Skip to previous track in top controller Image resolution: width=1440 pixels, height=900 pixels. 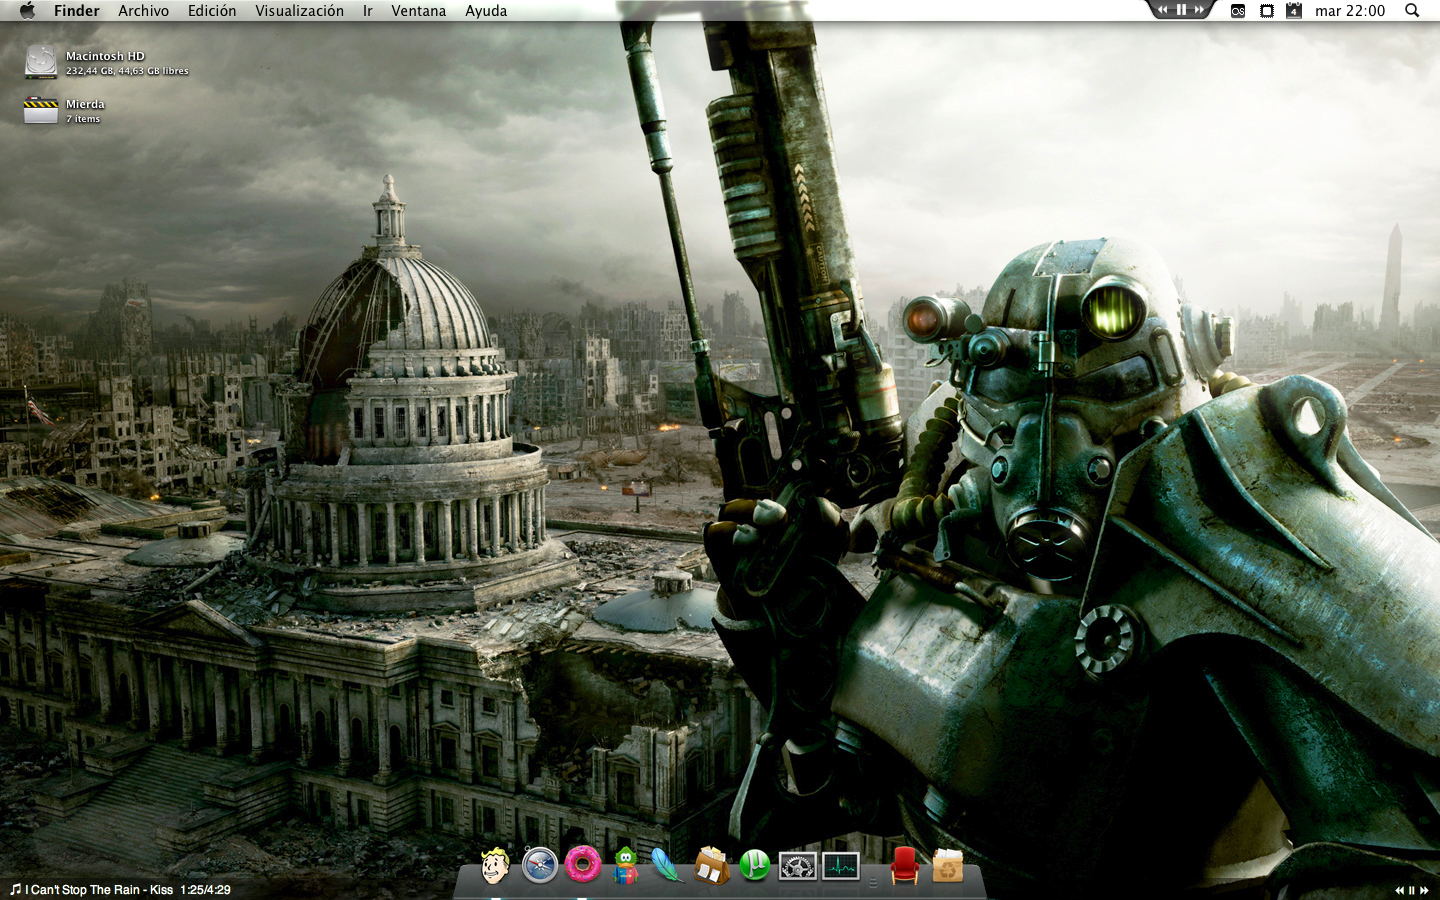[x=1162, y=10]
